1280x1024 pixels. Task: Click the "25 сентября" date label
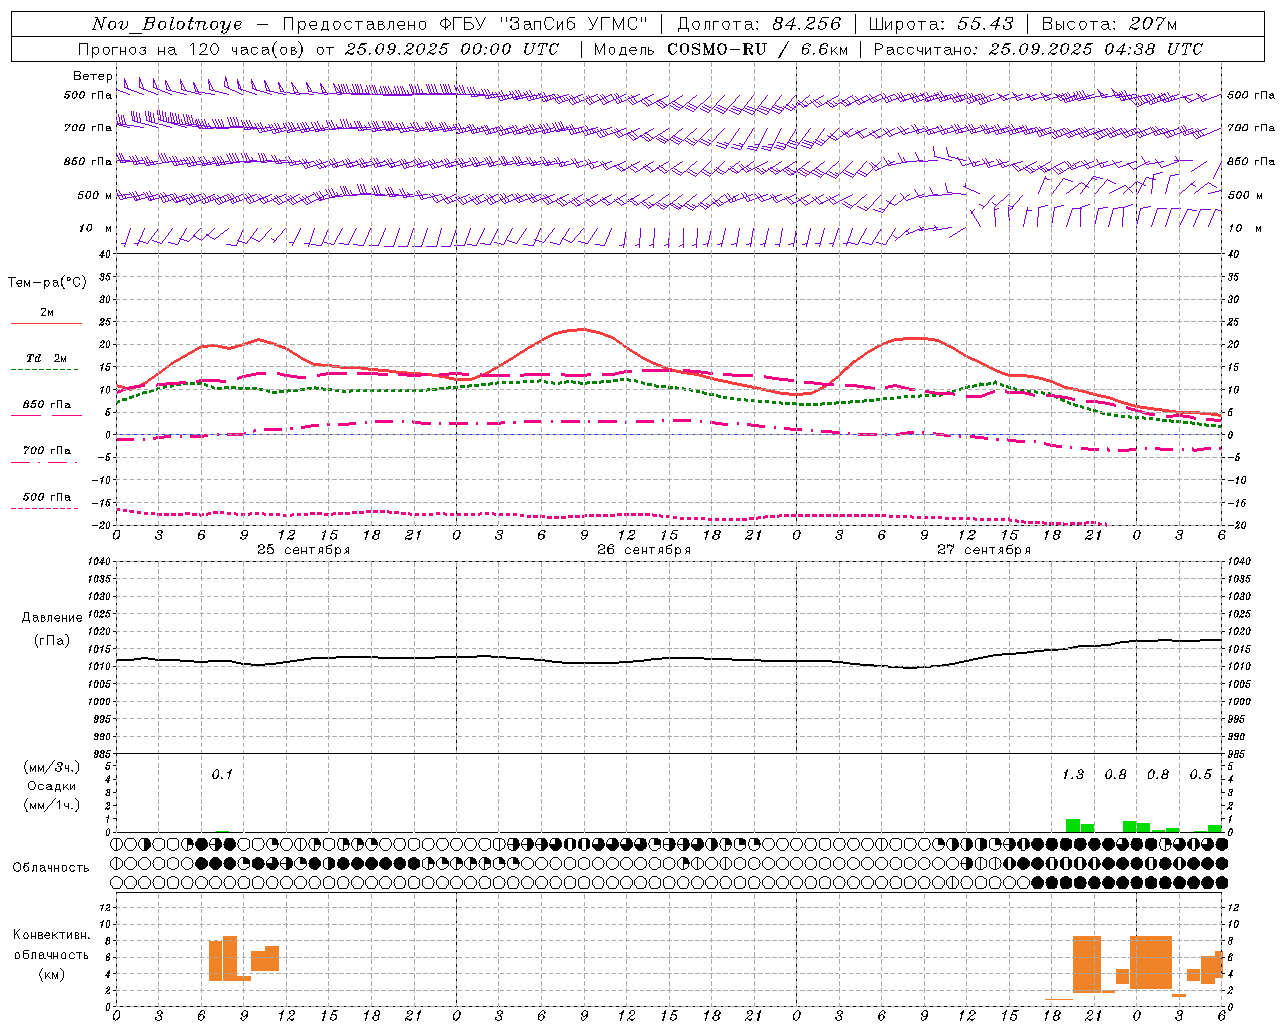coord(303,550)
